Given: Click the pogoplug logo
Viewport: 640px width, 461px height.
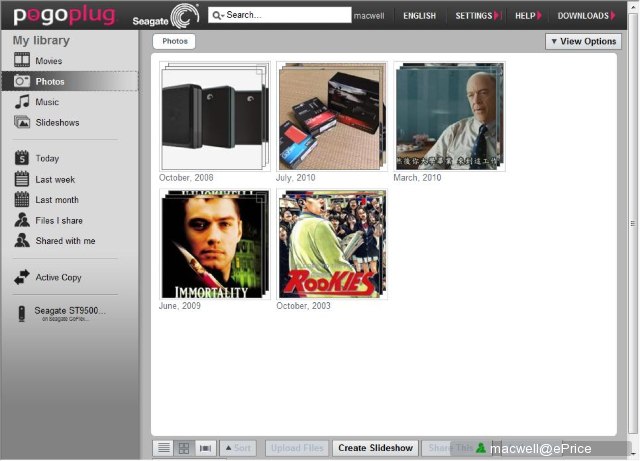Looking at the screenshot, I should point(65,16).
